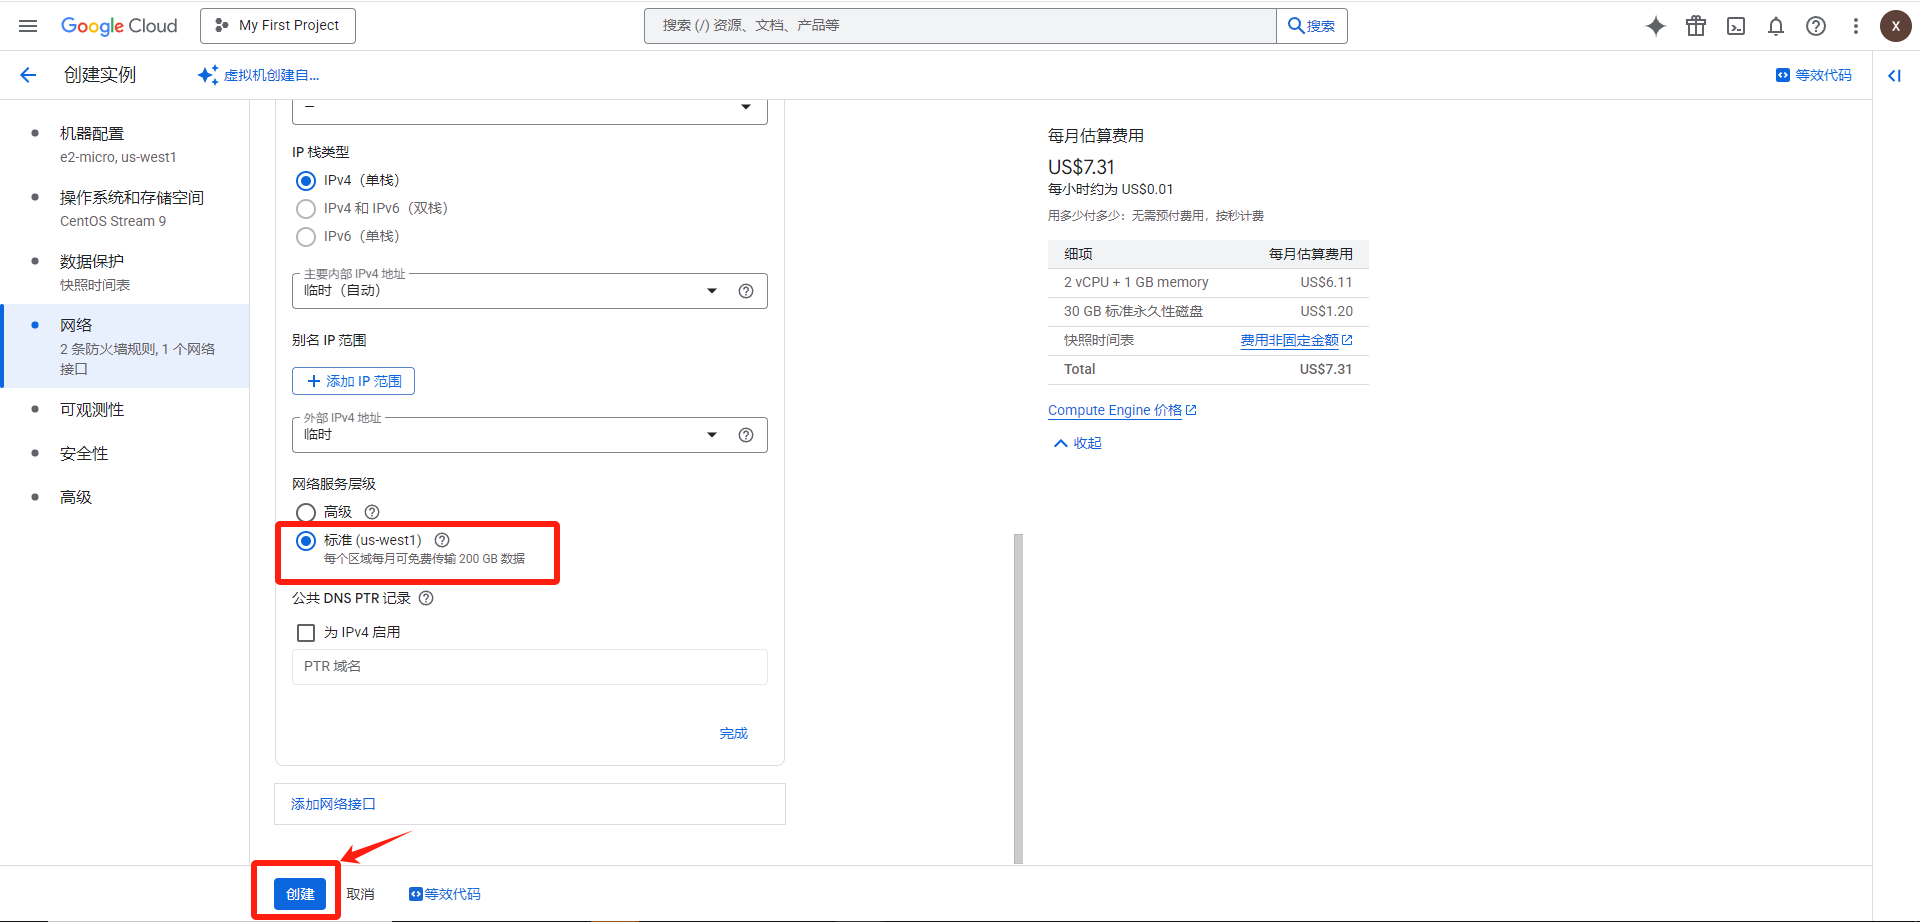Screen dimensions: 1920x922
Task: Click 等效代码 button in bottom bar
Action: 445,894
